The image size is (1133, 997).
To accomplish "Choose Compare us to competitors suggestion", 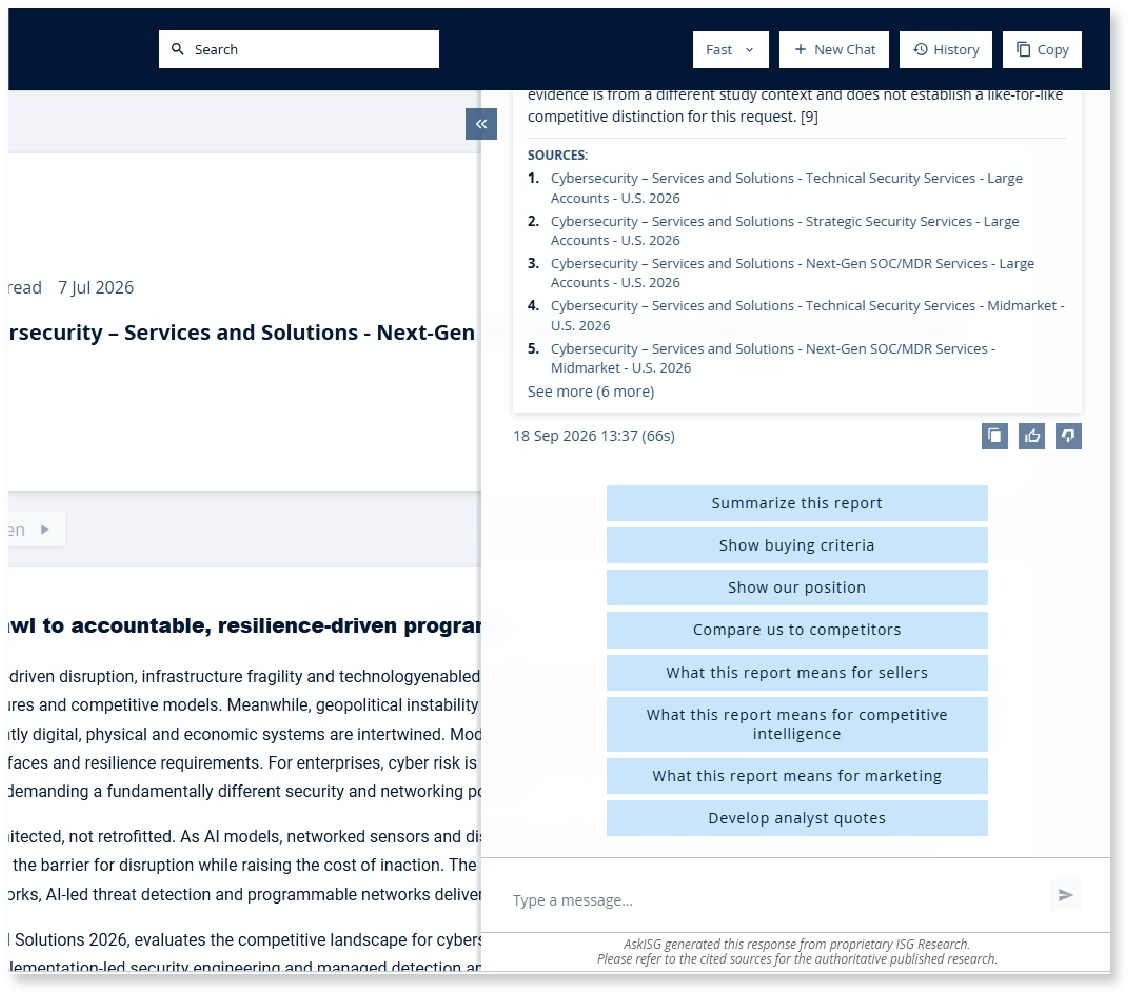I will tap(797, 630).
